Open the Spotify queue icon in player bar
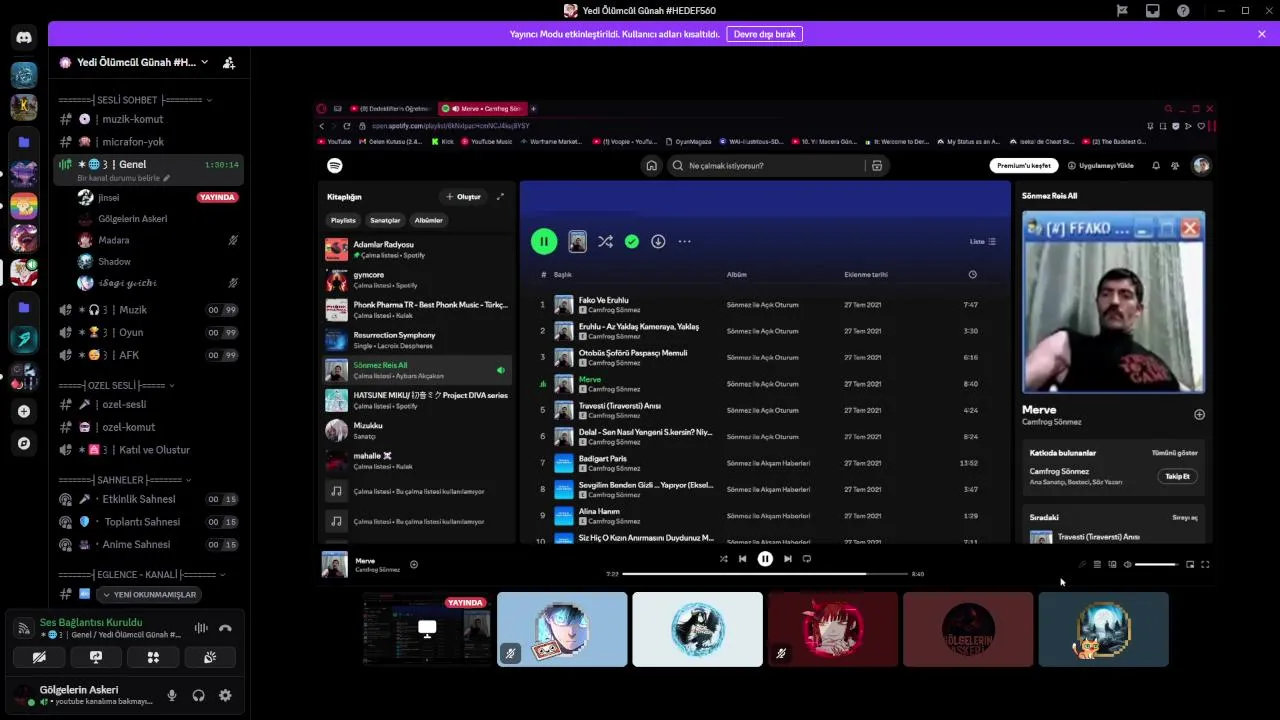 coord(1097,564)
